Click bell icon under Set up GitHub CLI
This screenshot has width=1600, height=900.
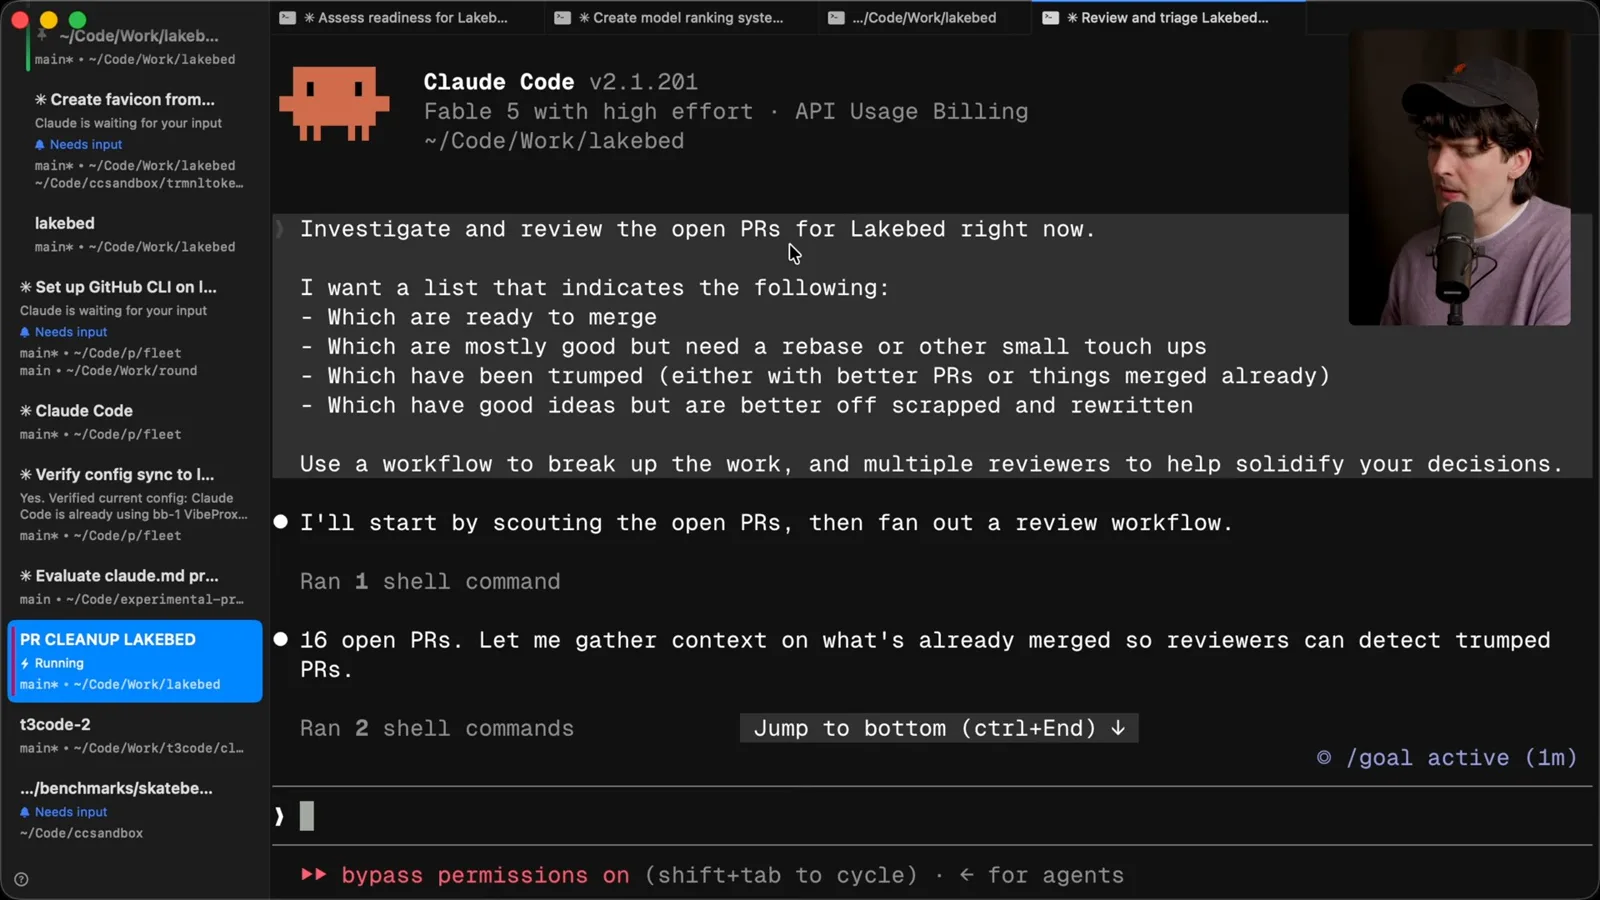coord(25,332)
